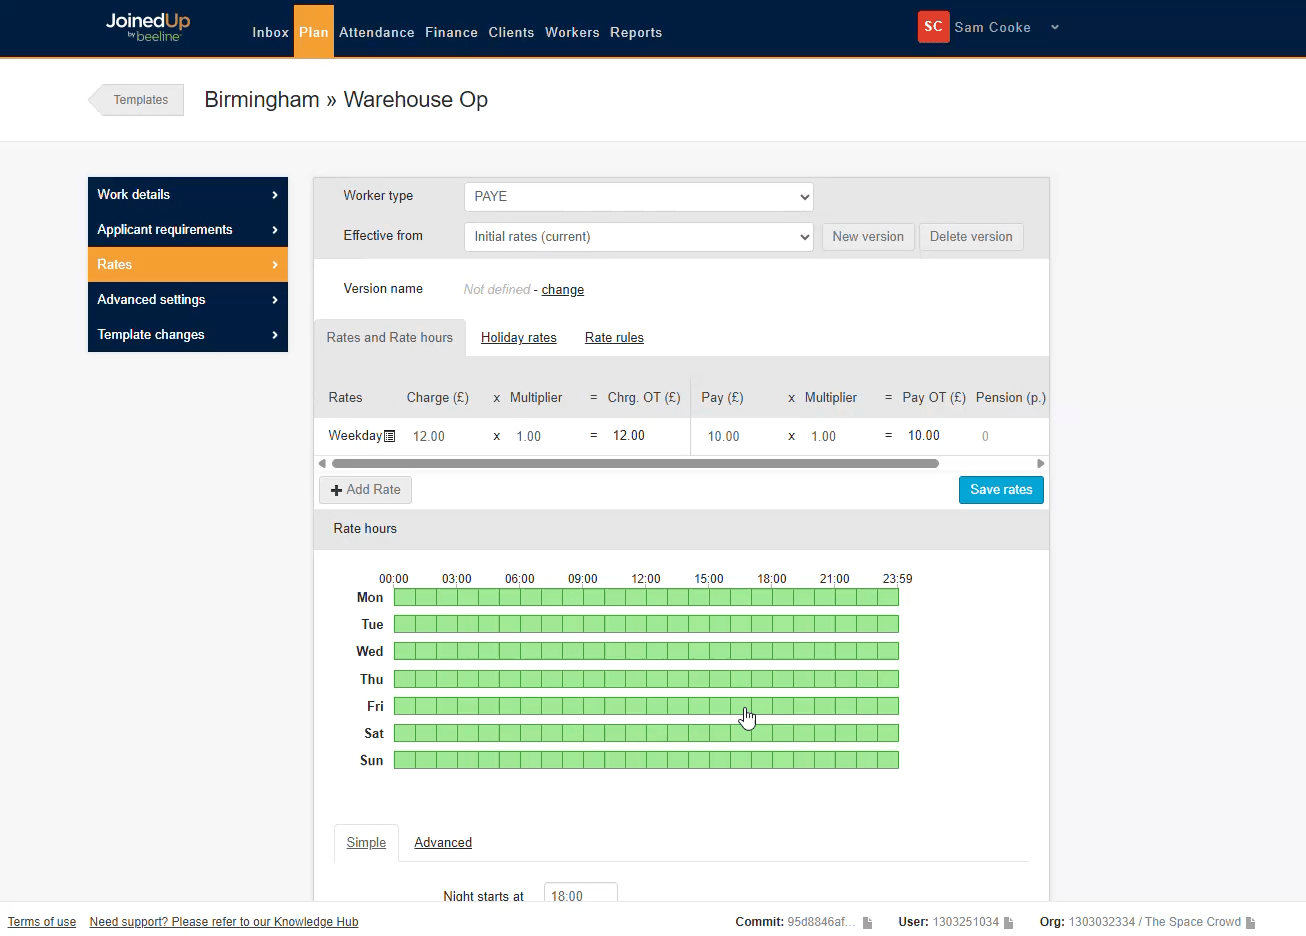Toggle the first Wed rate hour cell
Screen dimensions: 1306x936
pyautogui.click(x=404, y=651)
